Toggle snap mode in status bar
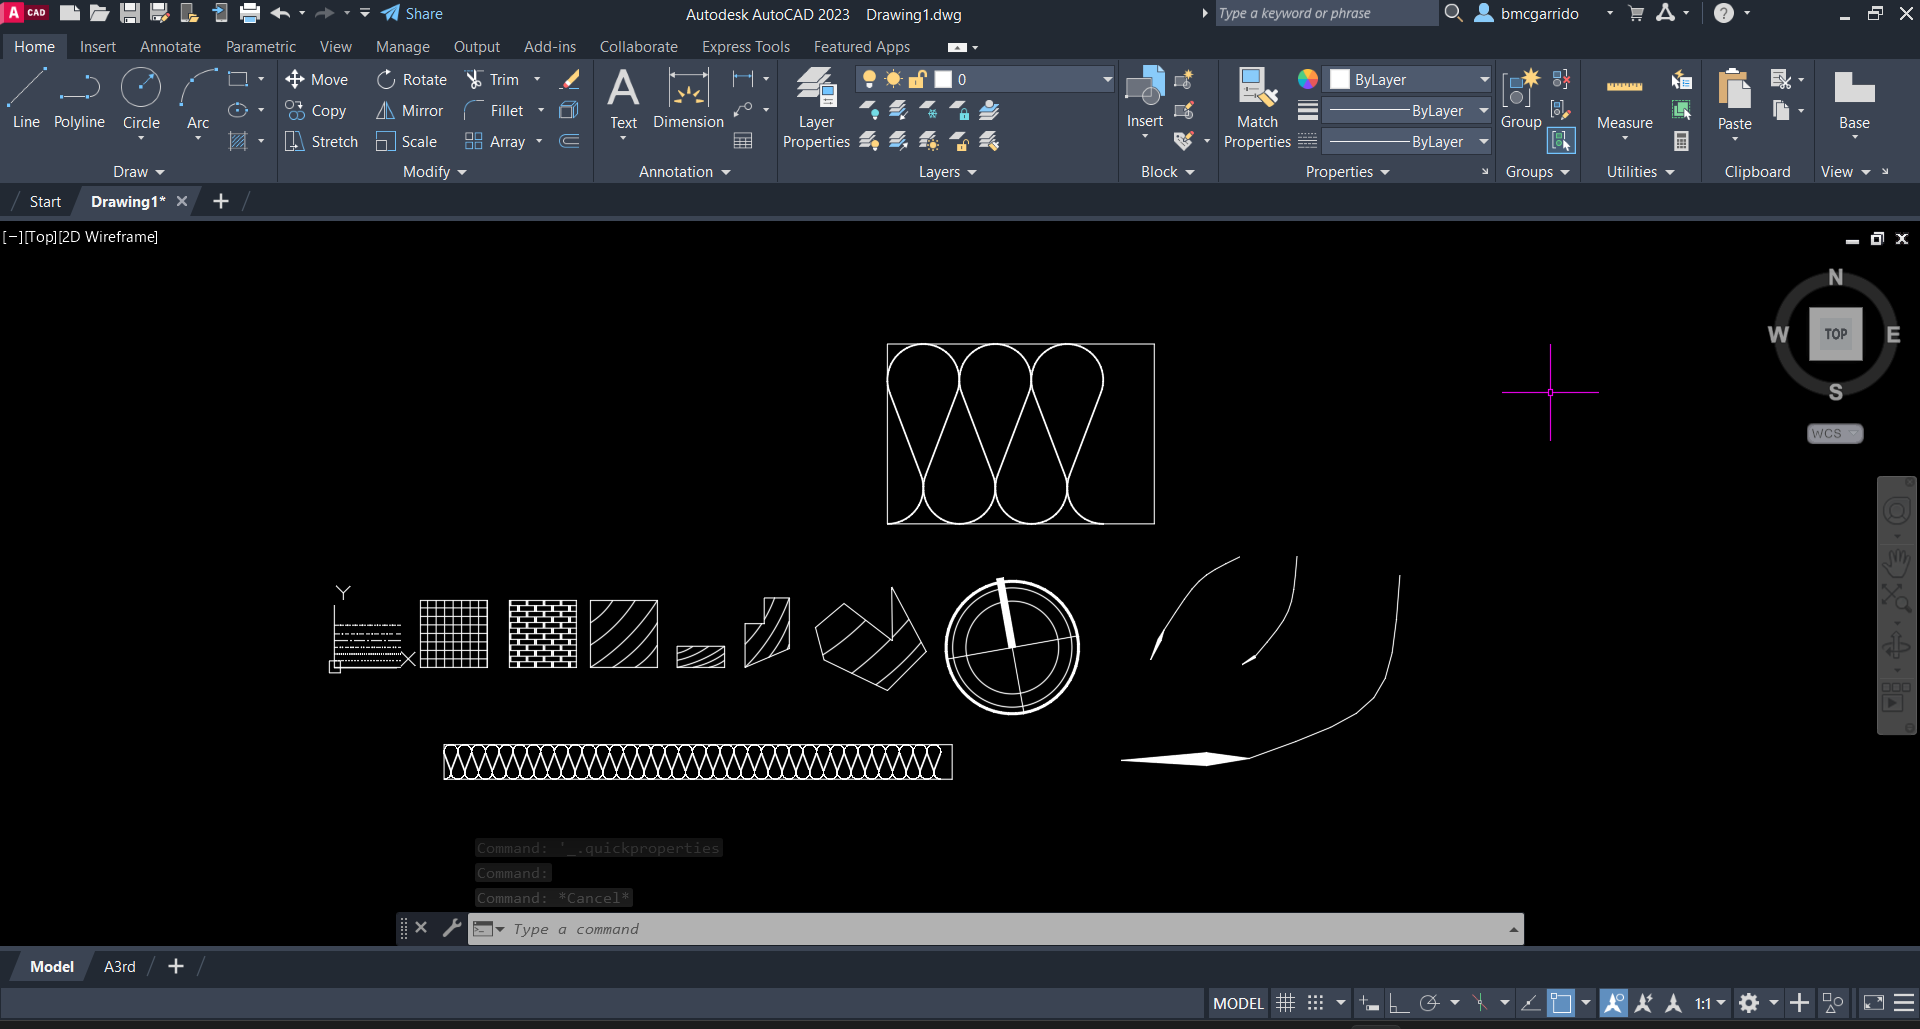1920x1029 pixels. coord(1316,1003)
